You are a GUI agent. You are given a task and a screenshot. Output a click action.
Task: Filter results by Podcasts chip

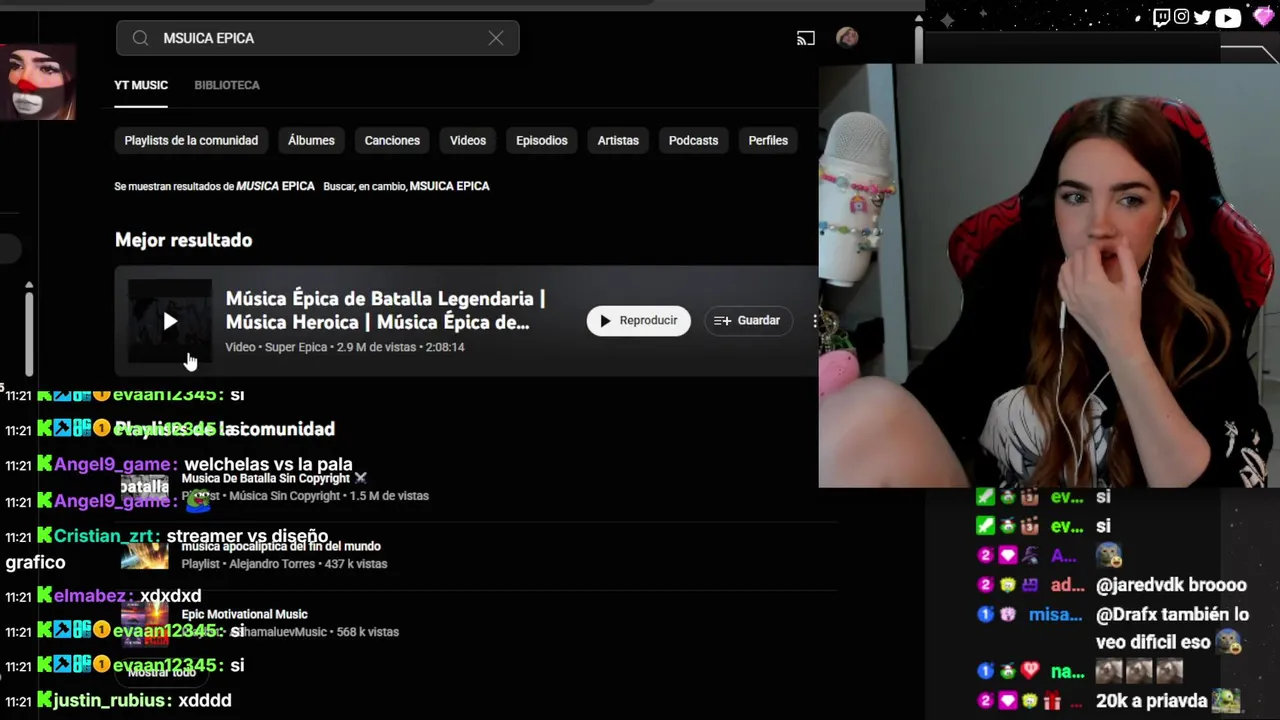(693, 140)
